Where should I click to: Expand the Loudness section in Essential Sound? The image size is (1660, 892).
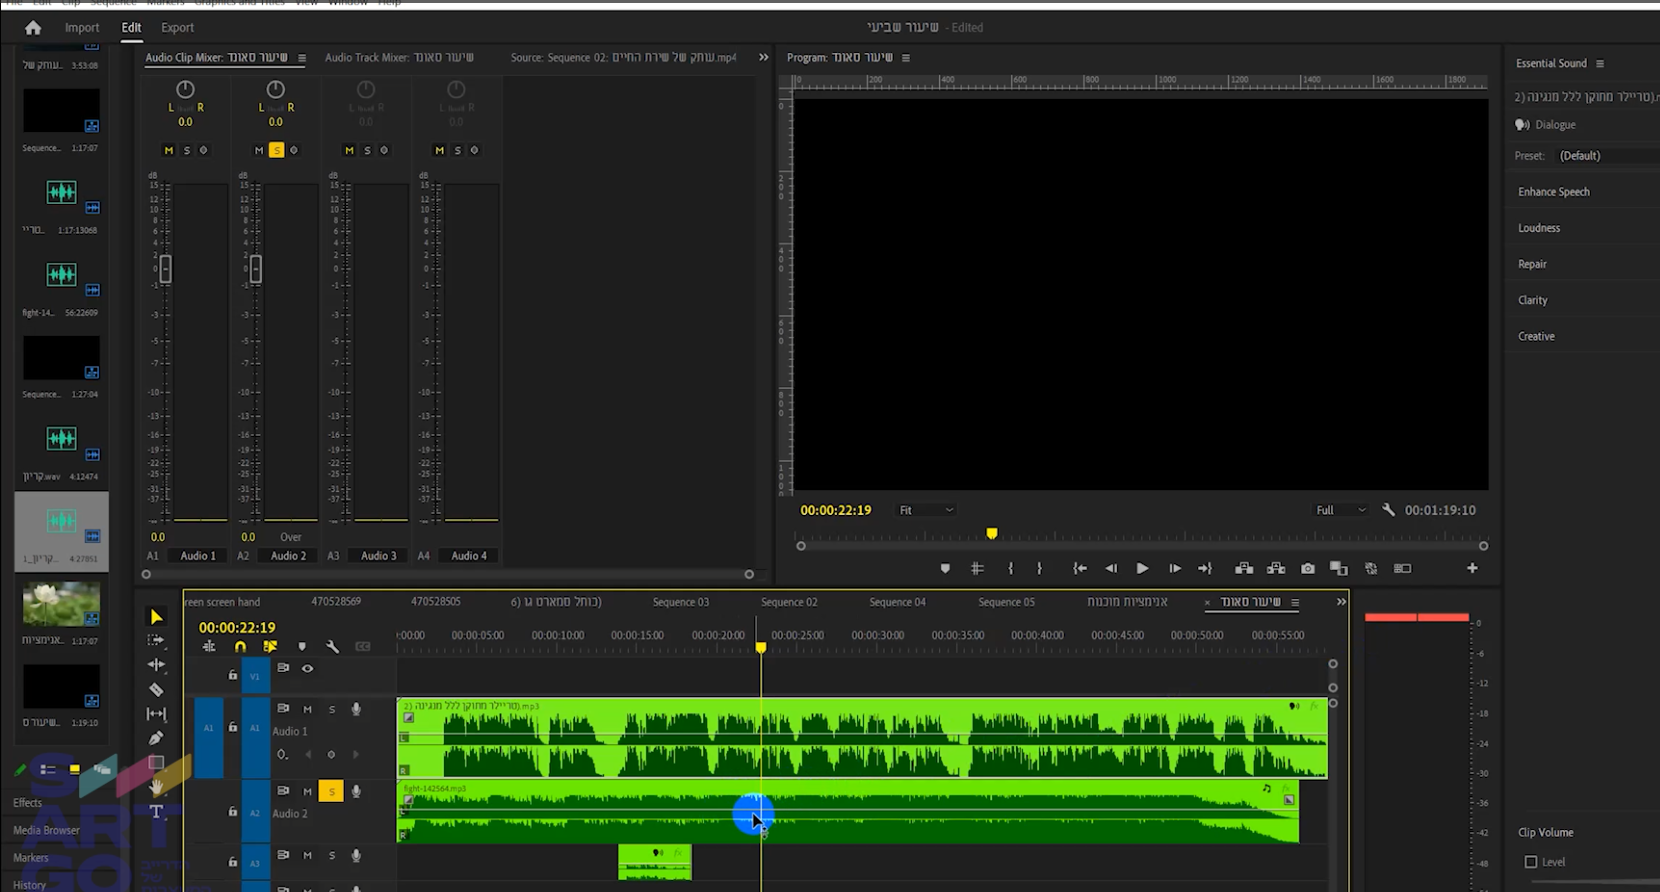1539,228
